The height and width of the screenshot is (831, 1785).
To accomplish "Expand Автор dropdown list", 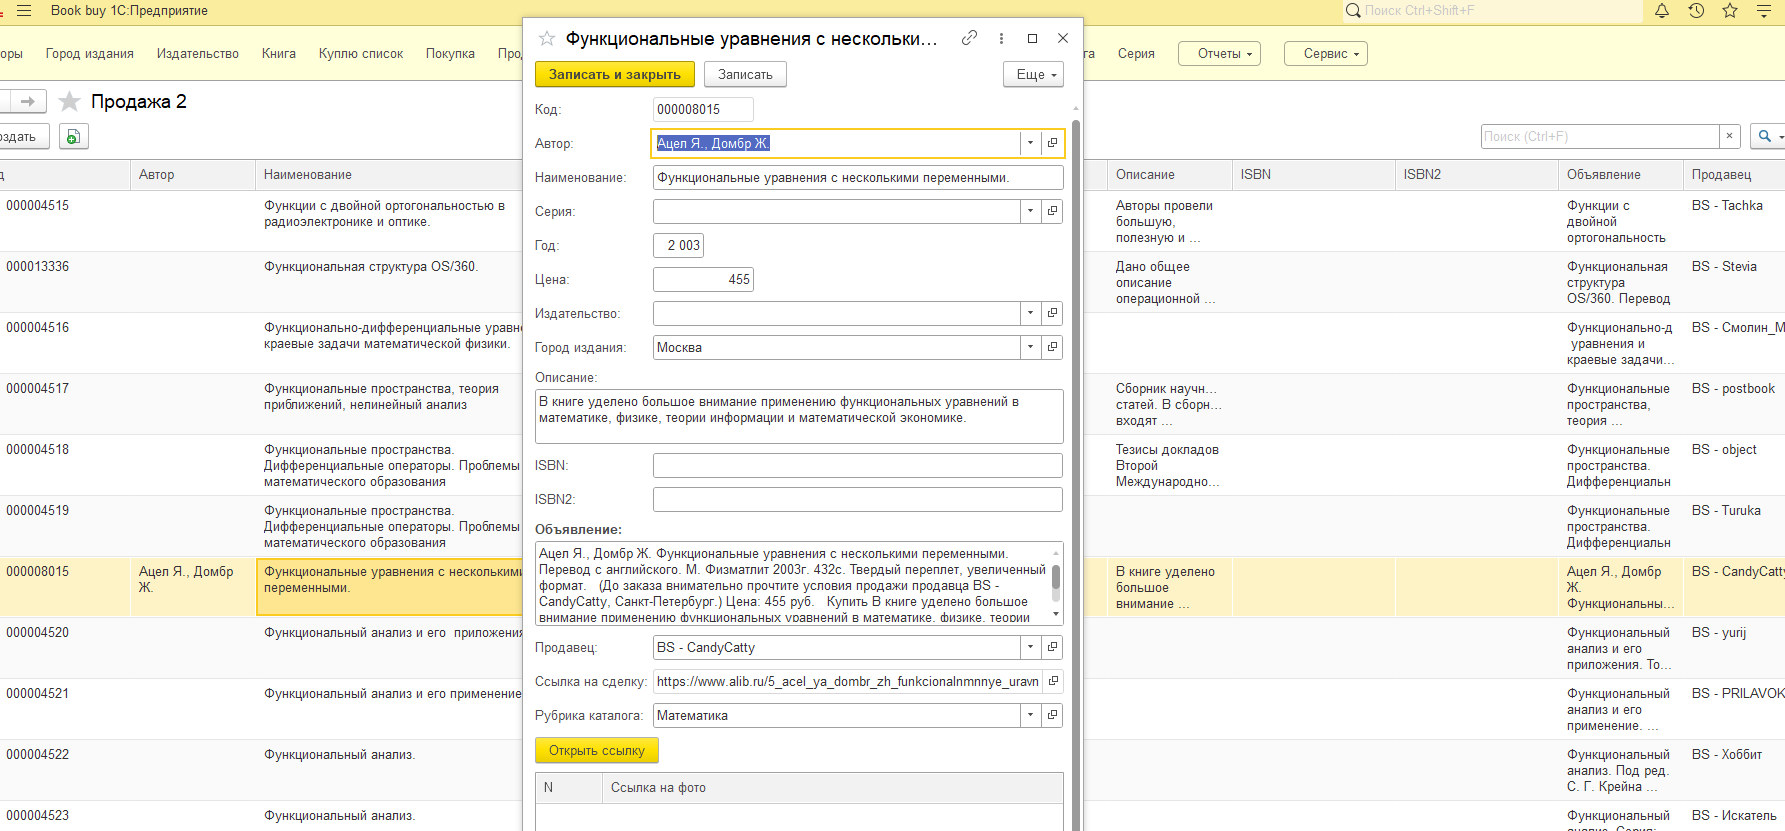I will (1030, 143).
